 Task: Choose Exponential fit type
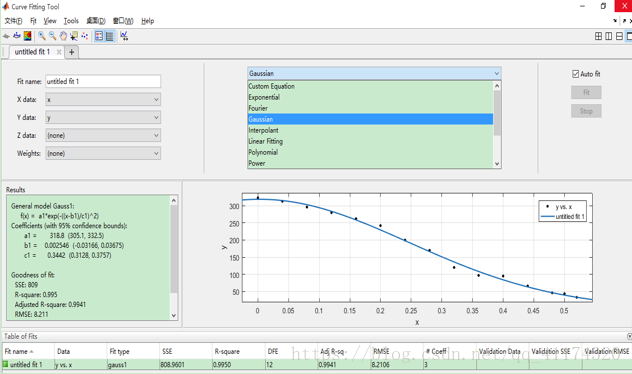pos(370,97)
